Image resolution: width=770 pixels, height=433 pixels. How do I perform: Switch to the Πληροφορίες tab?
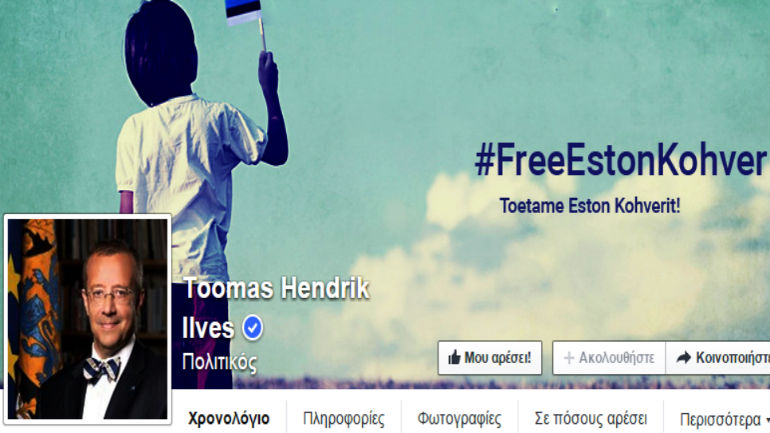[x=344, y=418]
